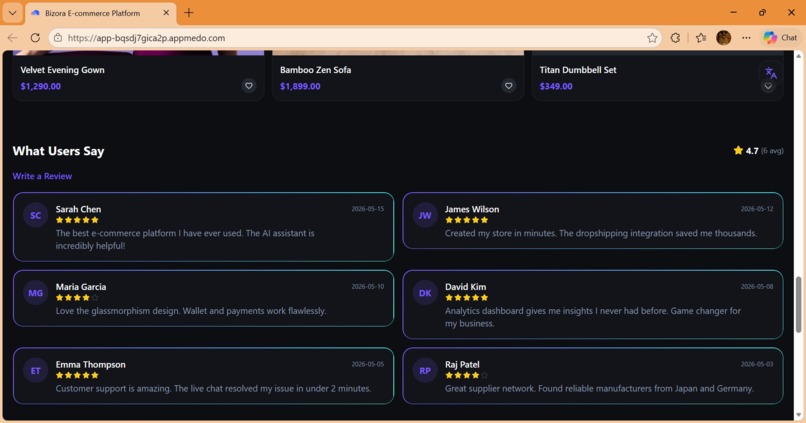806x423 pixels.
Task: Click the review text about dropshipping integration
Action: pyautogui.click(x=601, y=233)
